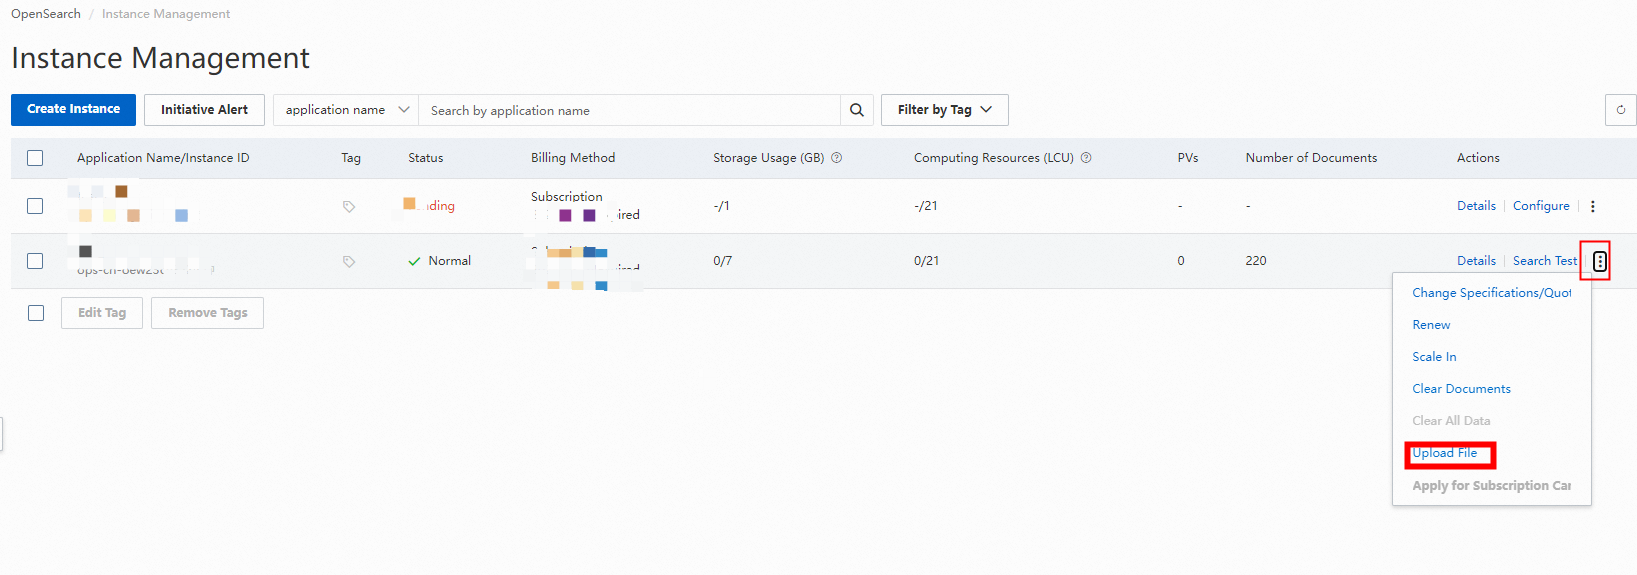
Task: Show Storage Usage help tooltip icon
Action: [x=837, y=158]
